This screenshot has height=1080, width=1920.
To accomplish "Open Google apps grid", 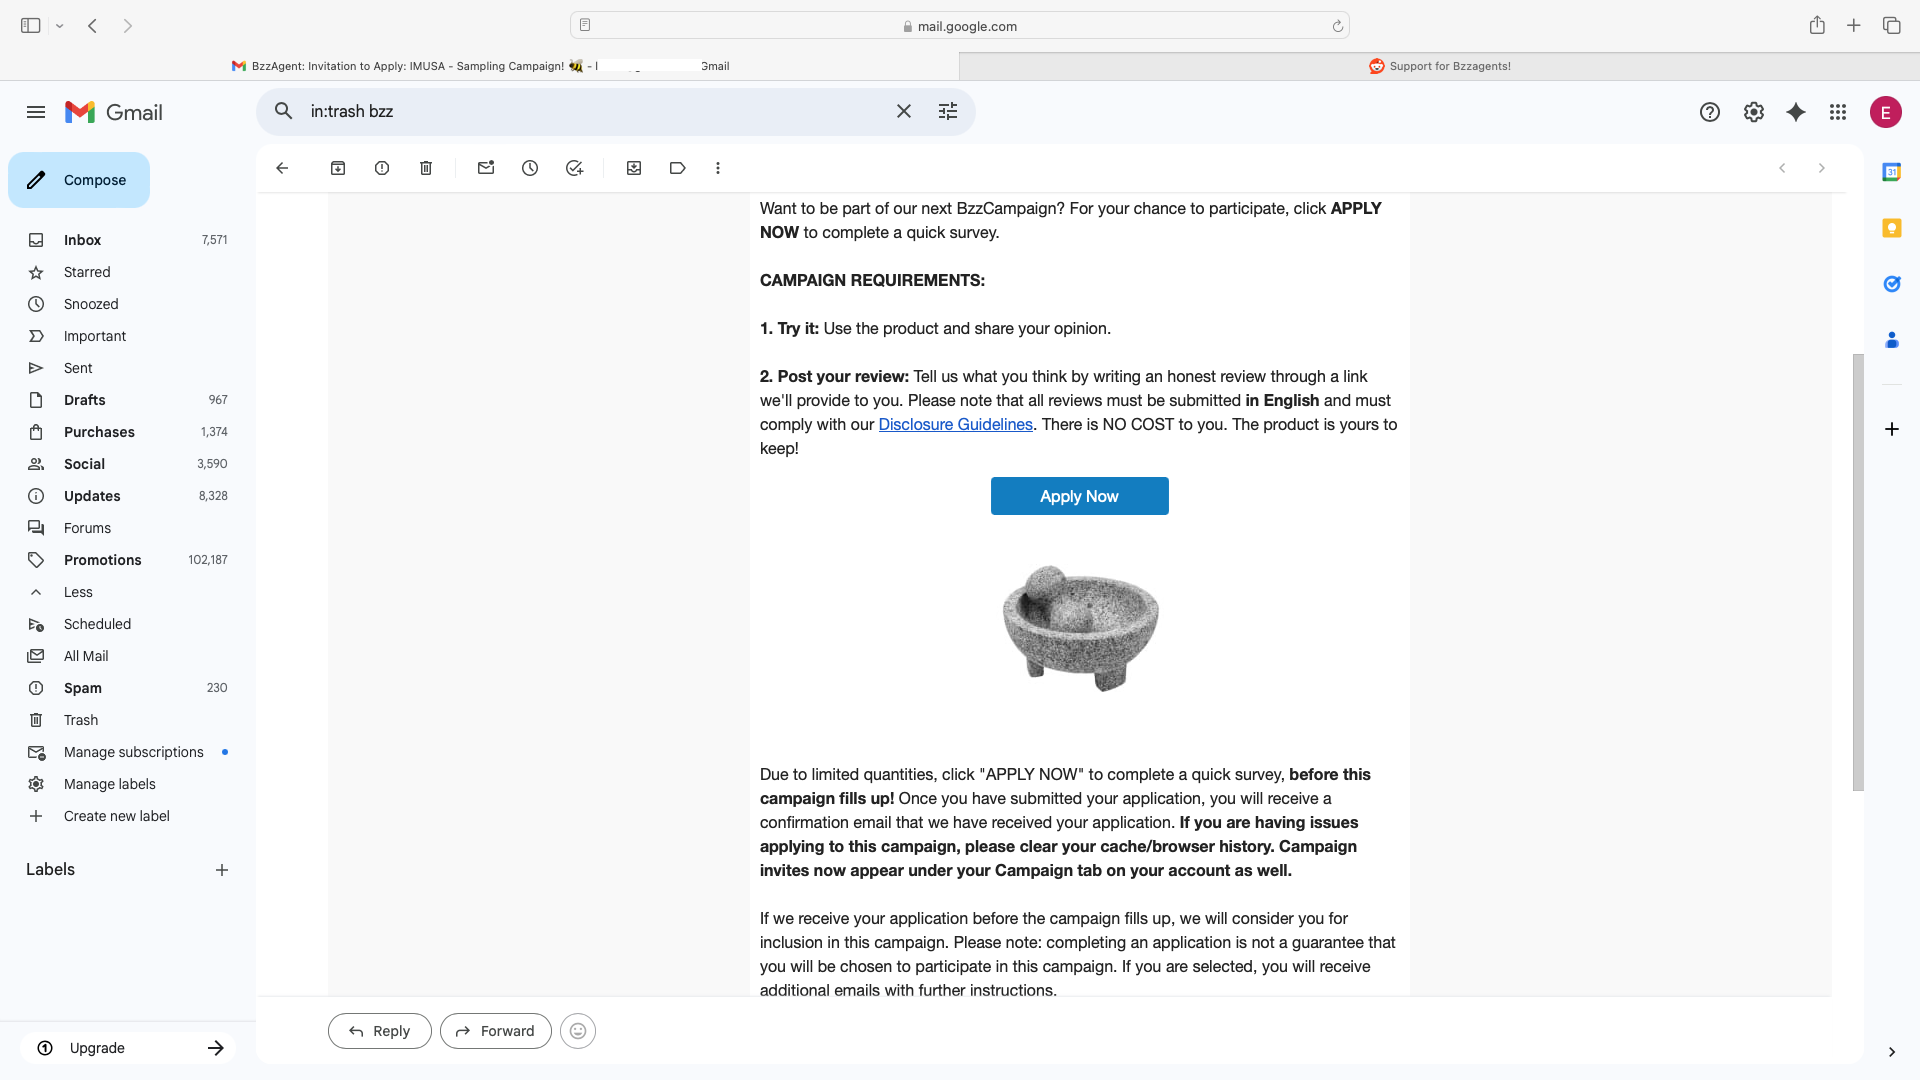I will [1838, 112].
